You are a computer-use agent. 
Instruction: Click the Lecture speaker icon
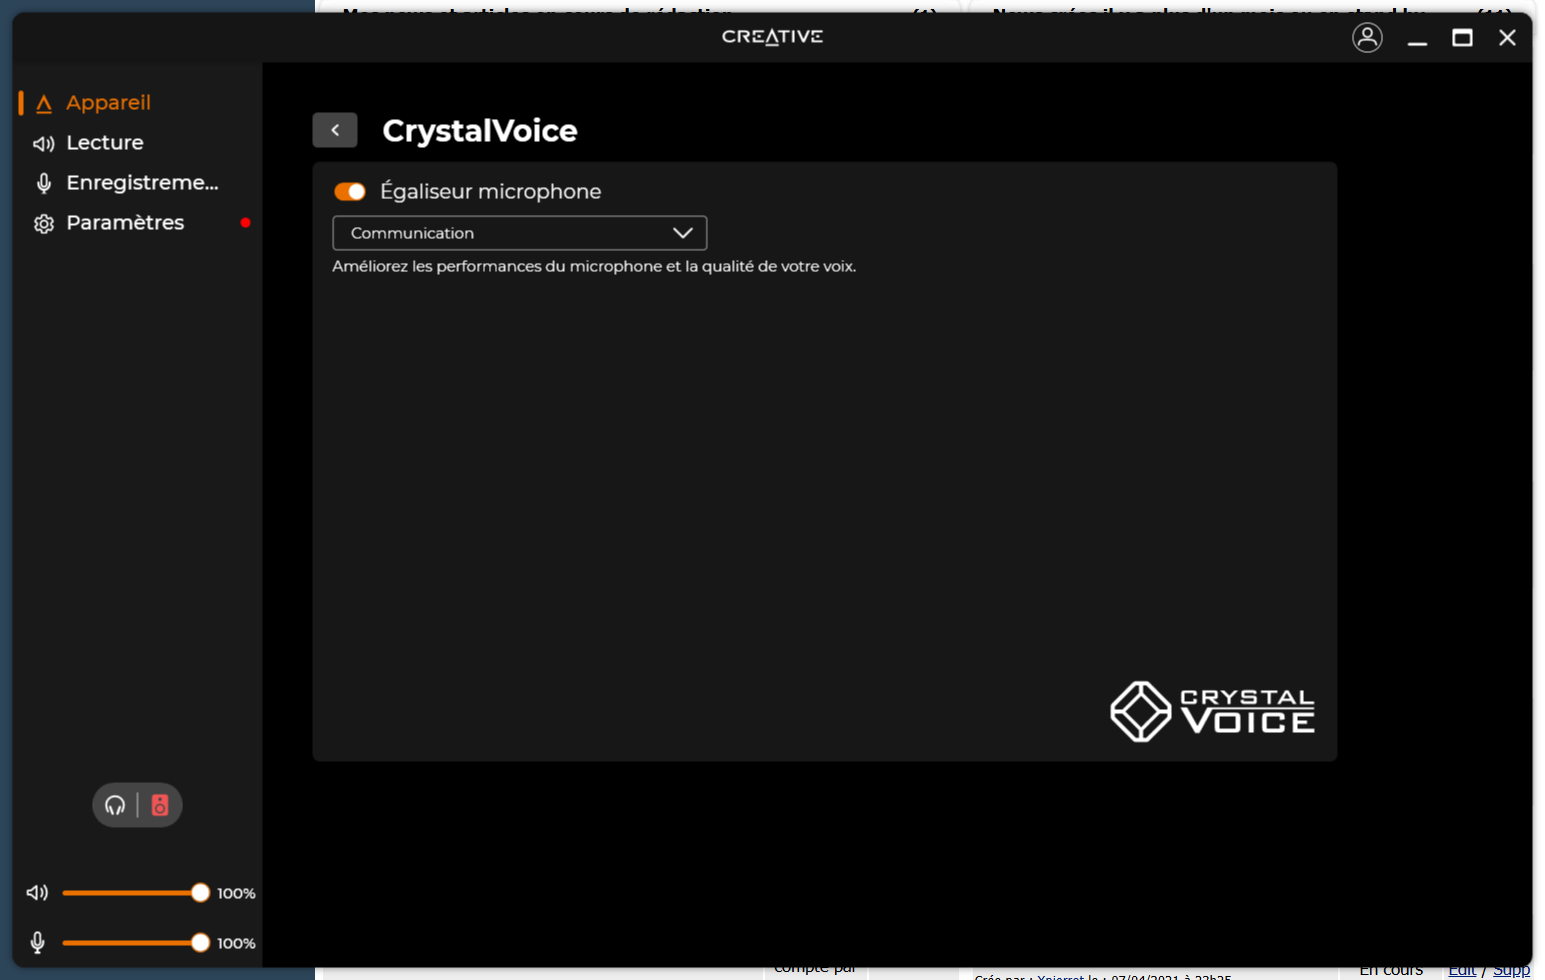[x=43, y=144]
